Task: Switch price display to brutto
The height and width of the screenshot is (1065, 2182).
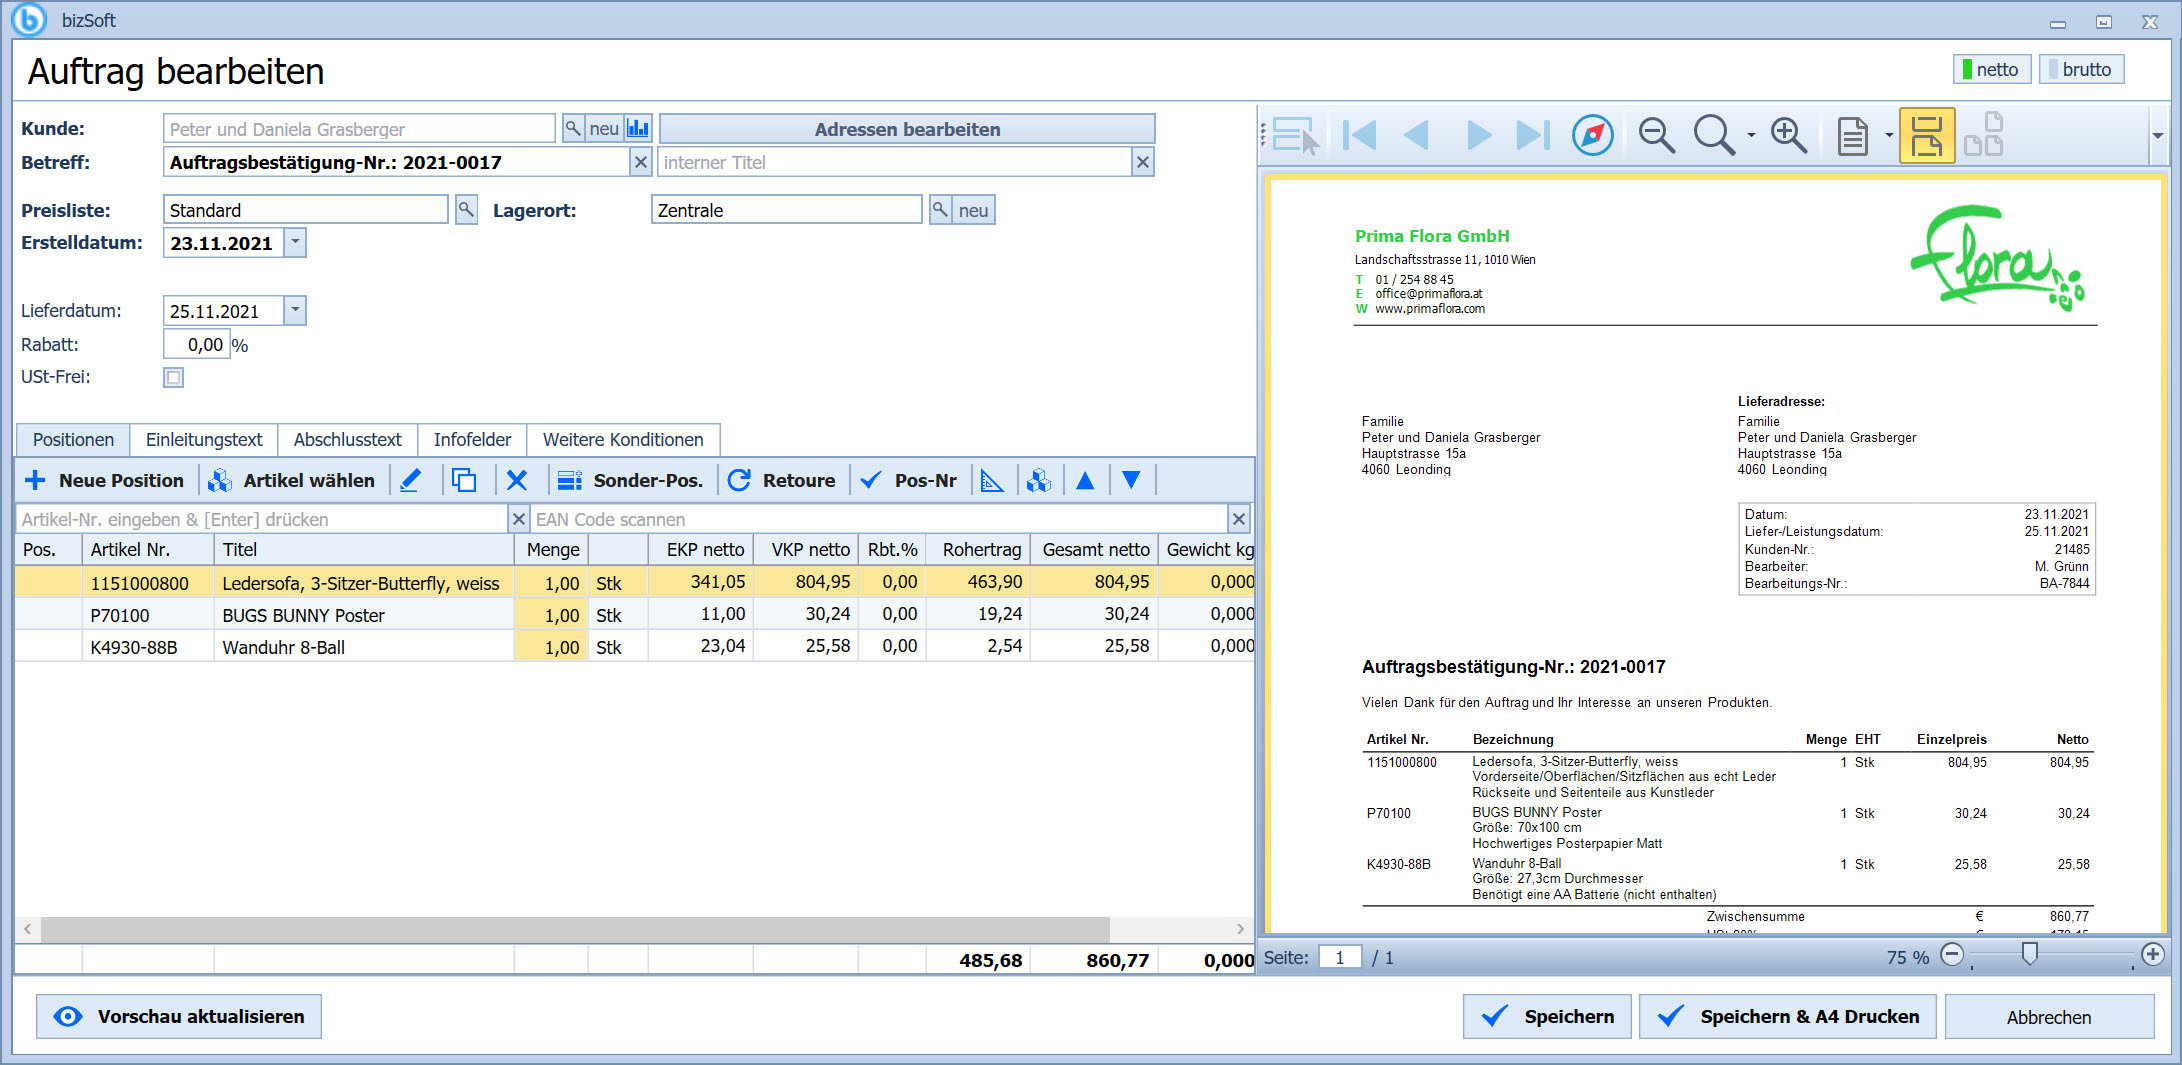Action: [x=2081, y=69]
